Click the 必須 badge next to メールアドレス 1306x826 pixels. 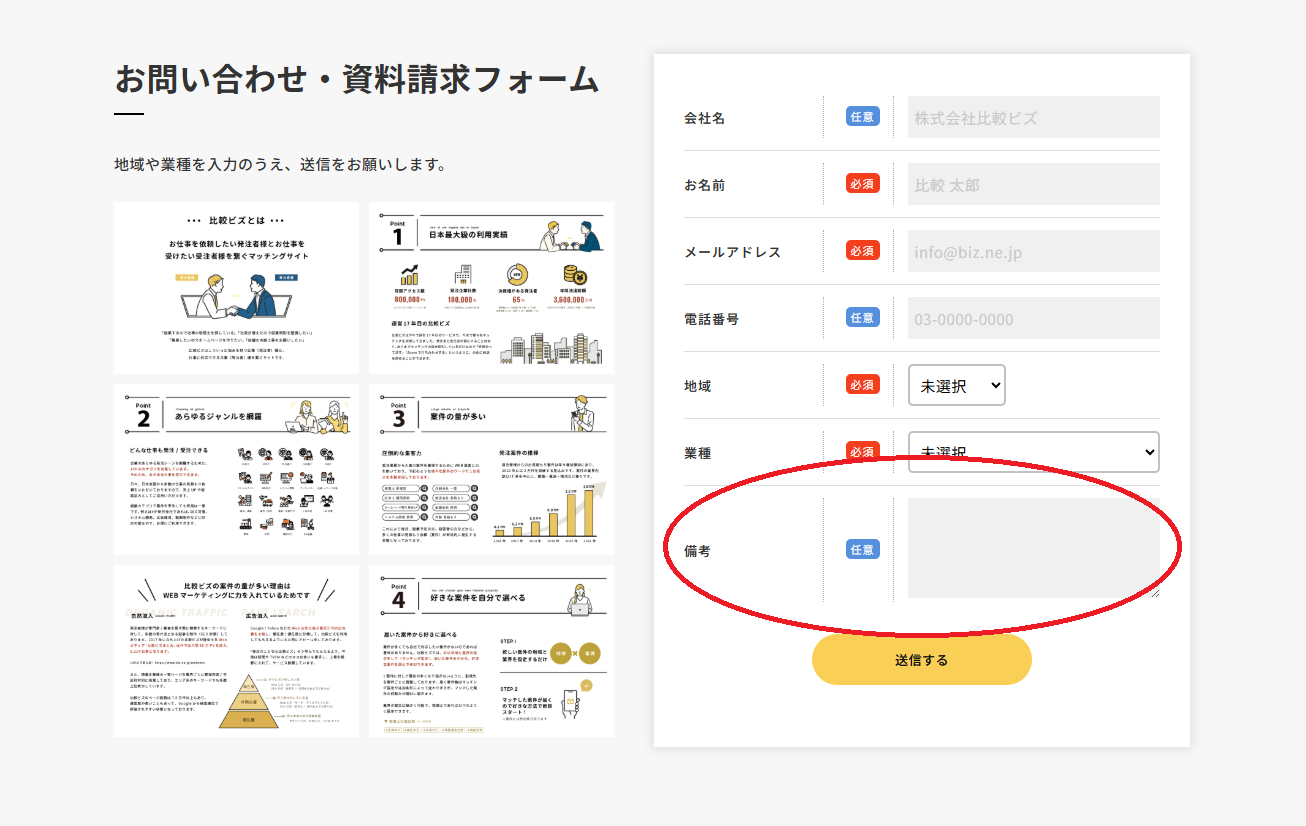(862, 250)
